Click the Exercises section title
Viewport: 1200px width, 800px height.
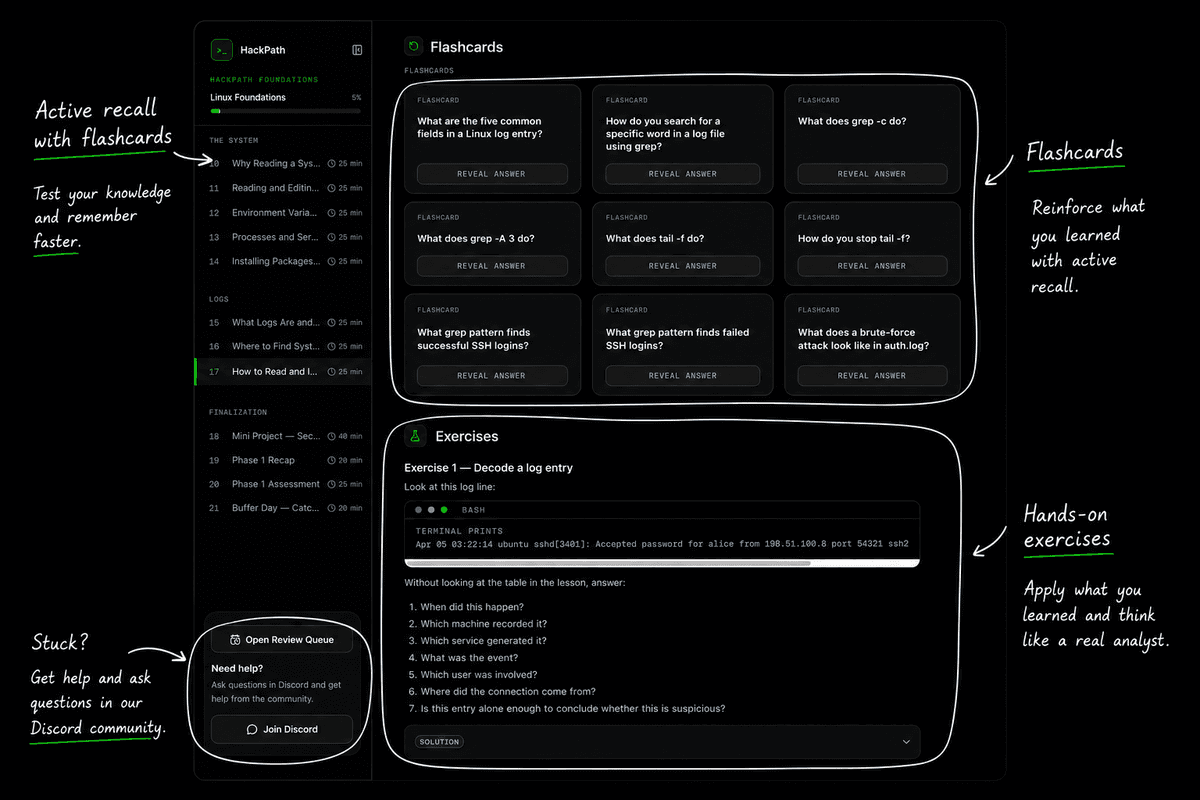pyautogui.click(x=467, y=436)
